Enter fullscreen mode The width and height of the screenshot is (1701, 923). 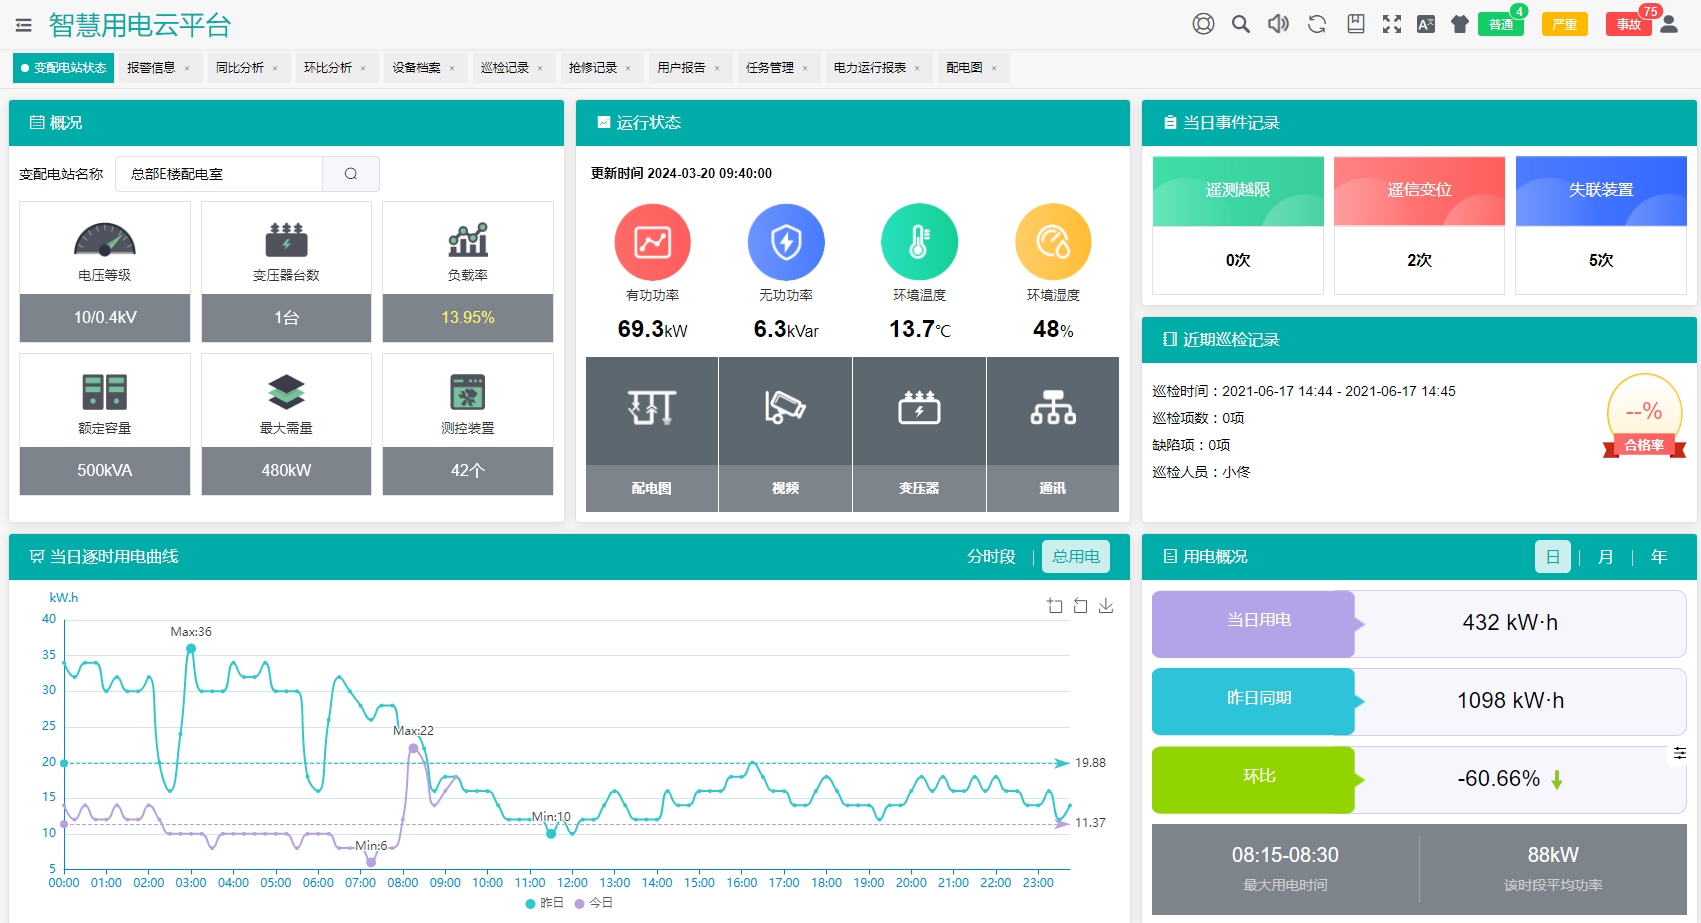pyautogui.click(x=1392, y=24)
